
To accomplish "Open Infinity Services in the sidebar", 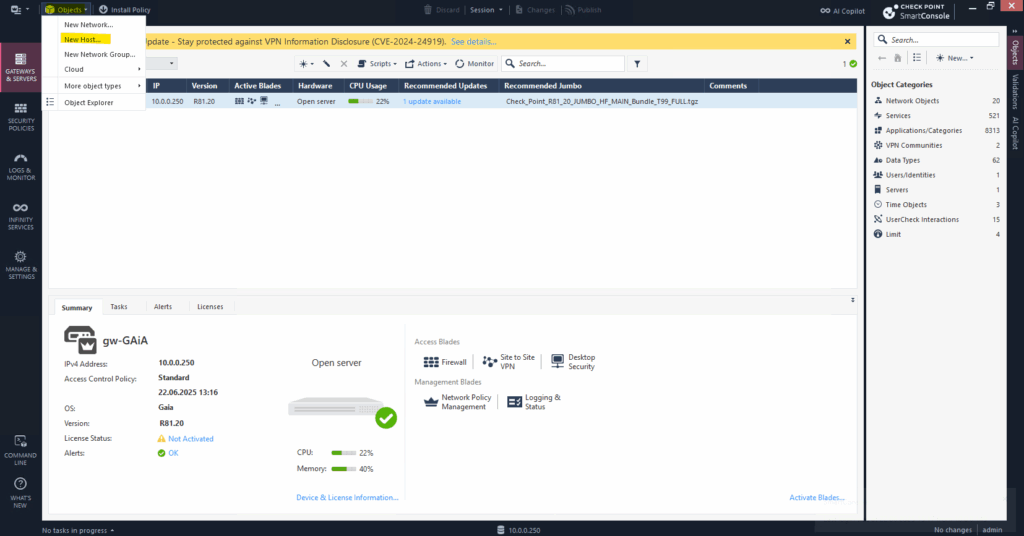I will tap(21, 217).
